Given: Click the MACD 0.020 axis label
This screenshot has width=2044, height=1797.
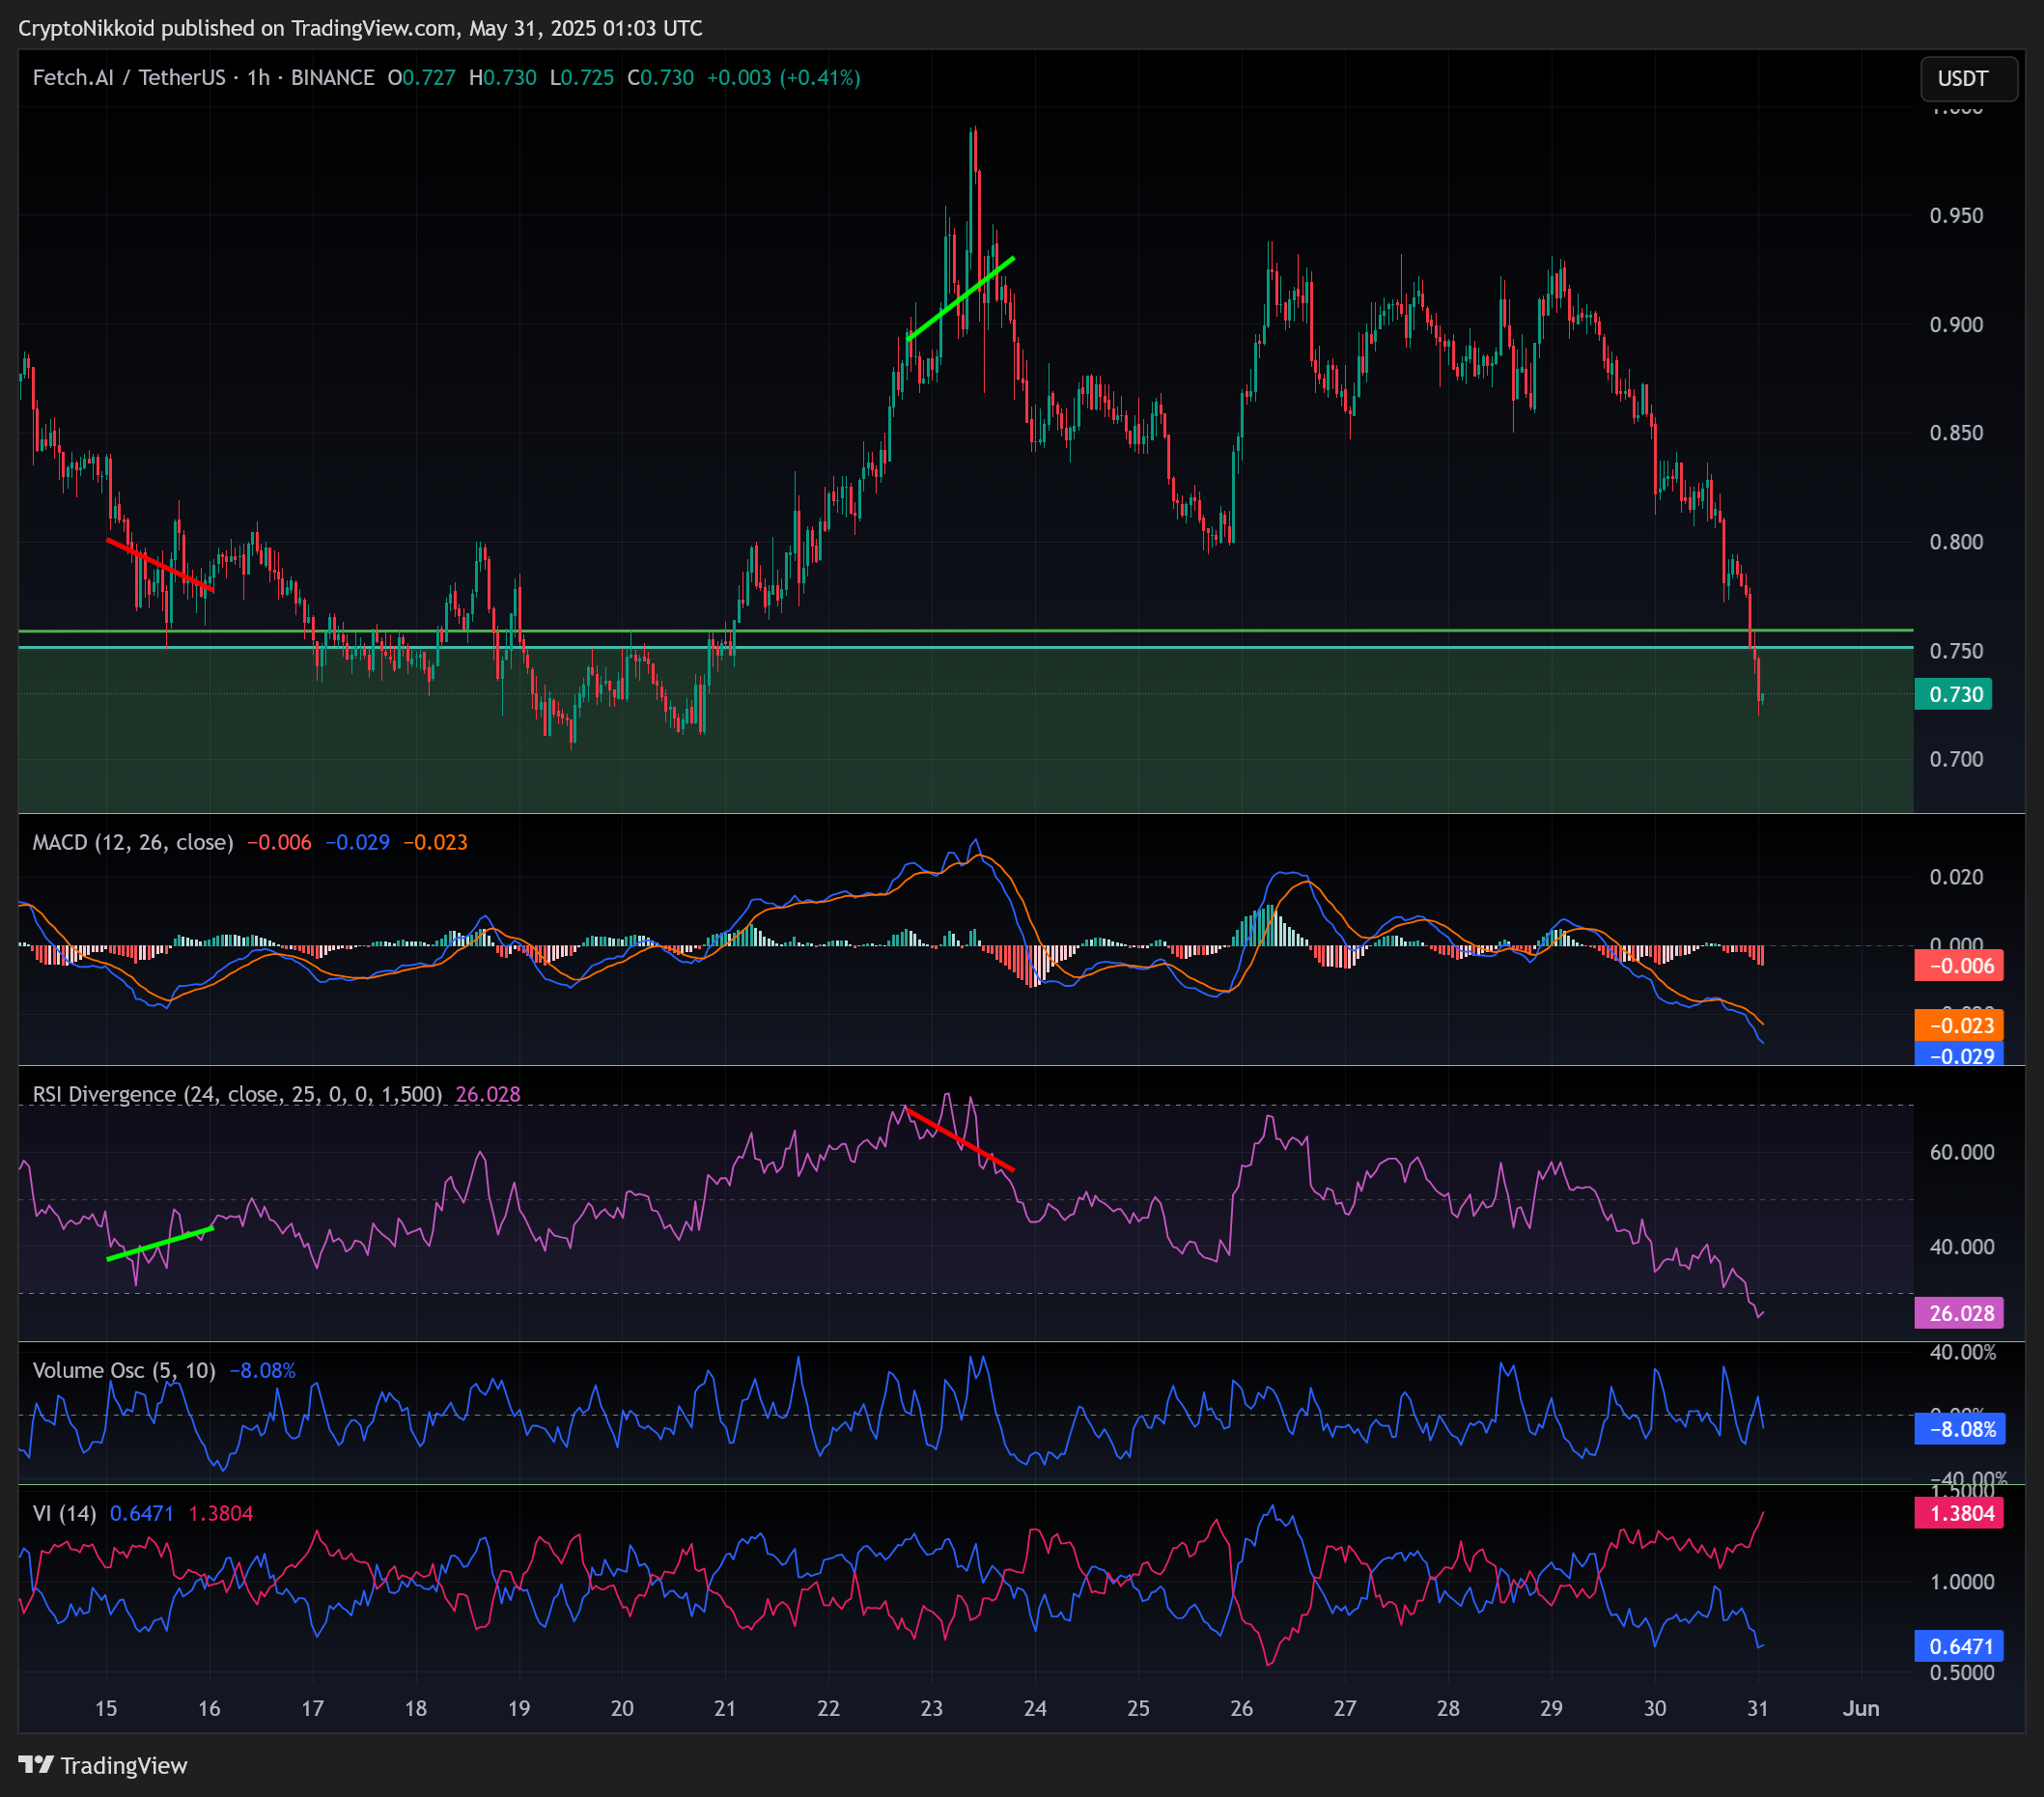Looking at the screenshot, I should coord(1956,877).
